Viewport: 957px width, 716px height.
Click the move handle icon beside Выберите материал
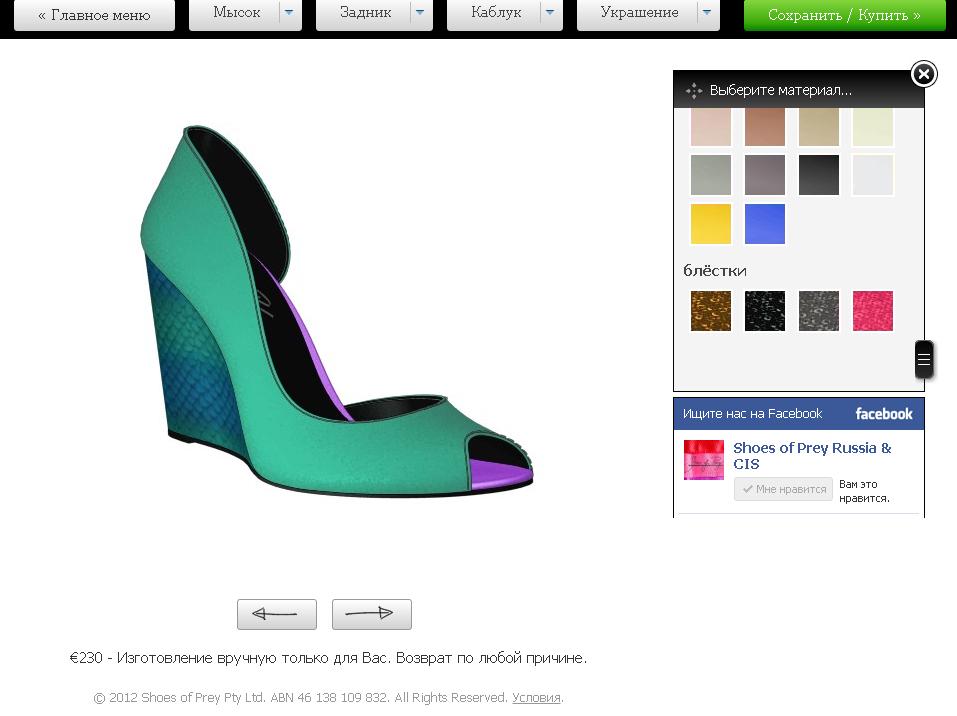click(694, 90)
